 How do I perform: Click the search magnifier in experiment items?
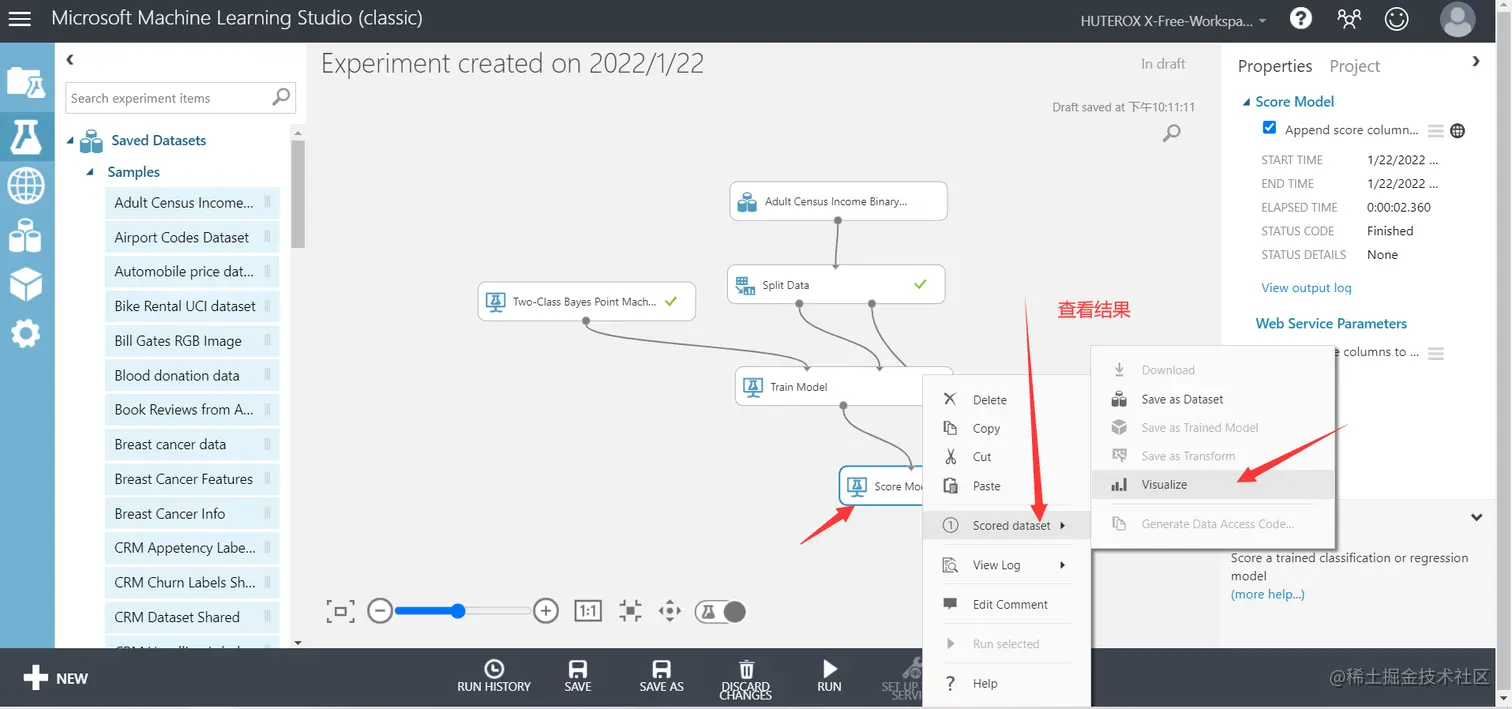click(x=281, y=97)
